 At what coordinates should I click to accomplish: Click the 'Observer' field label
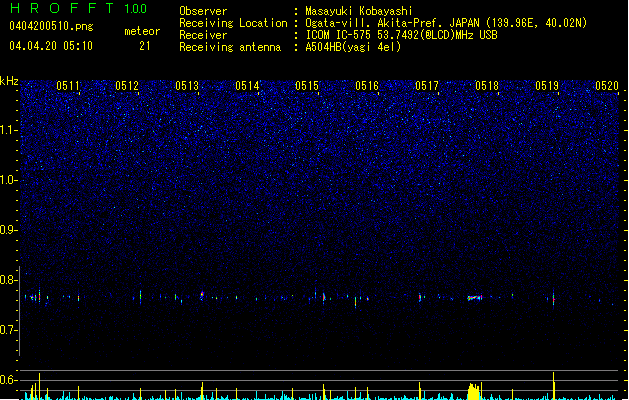point(203,11)
